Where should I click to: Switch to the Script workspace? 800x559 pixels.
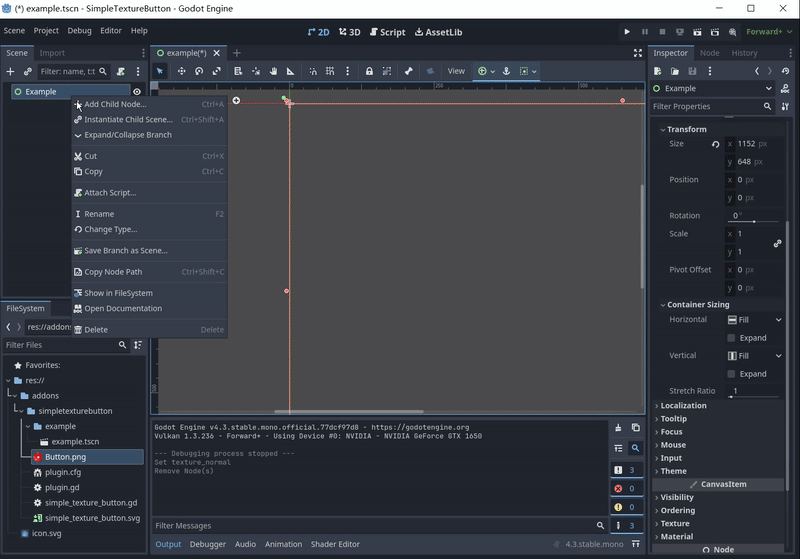[387, 32]
